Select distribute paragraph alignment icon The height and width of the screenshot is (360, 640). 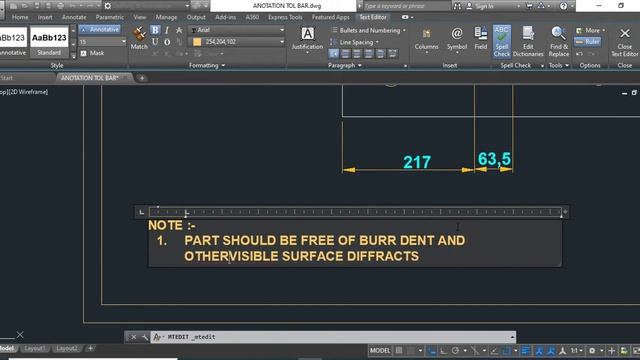(x=392, y=53)
